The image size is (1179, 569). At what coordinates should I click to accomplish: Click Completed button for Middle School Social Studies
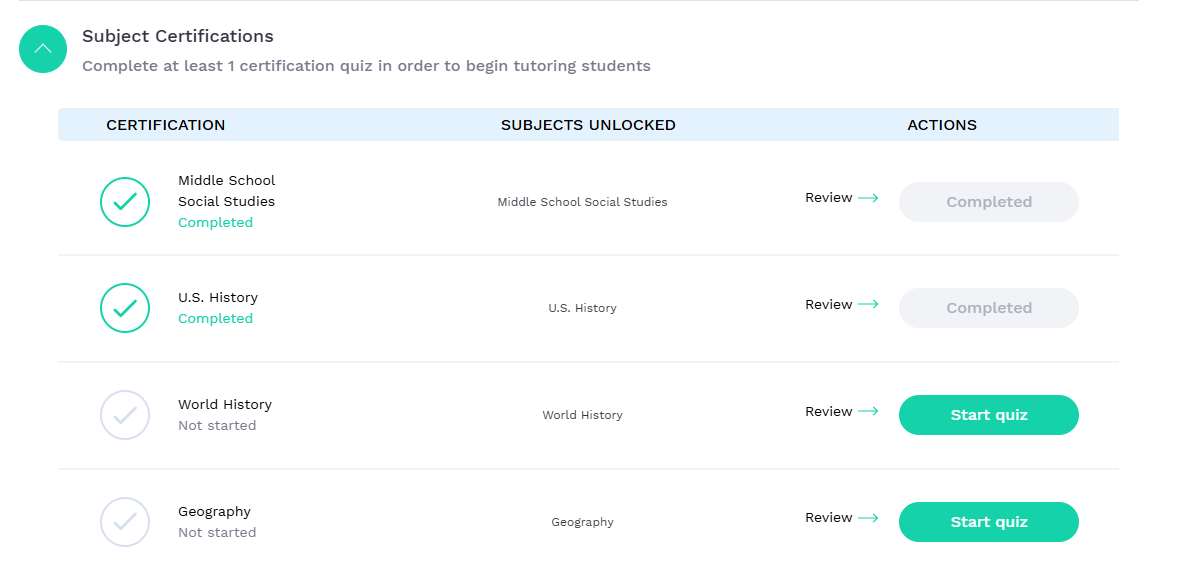988,202
